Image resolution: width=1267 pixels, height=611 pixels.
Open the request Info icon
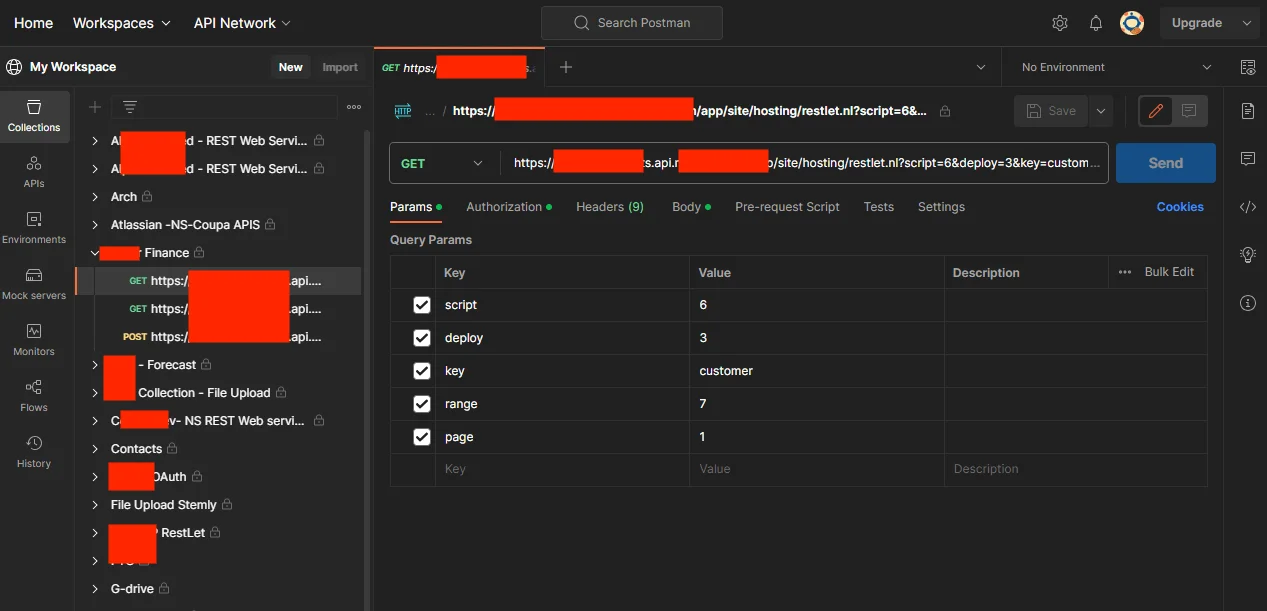[x=1247, y=303]
